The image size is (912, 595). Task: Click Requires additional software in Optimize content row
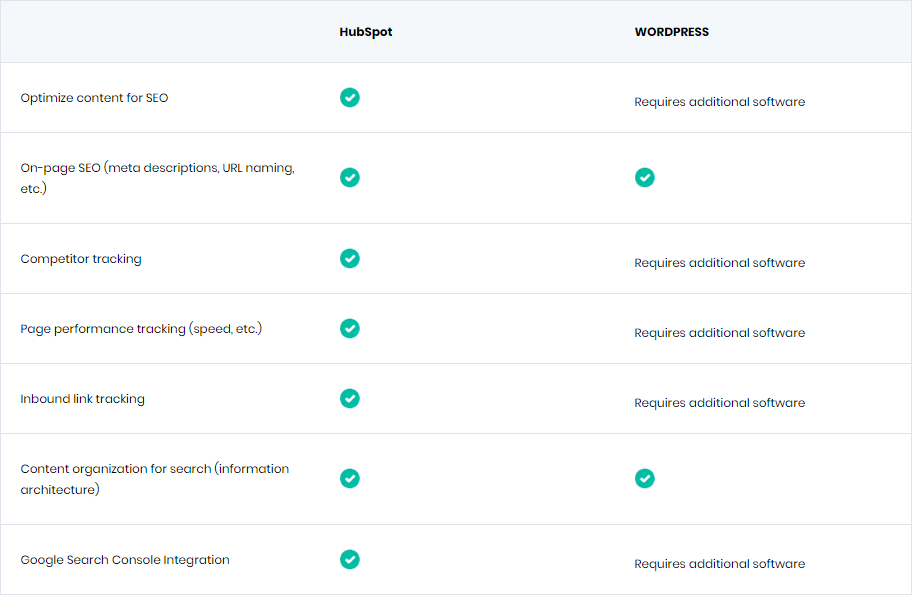coord(719,102)
